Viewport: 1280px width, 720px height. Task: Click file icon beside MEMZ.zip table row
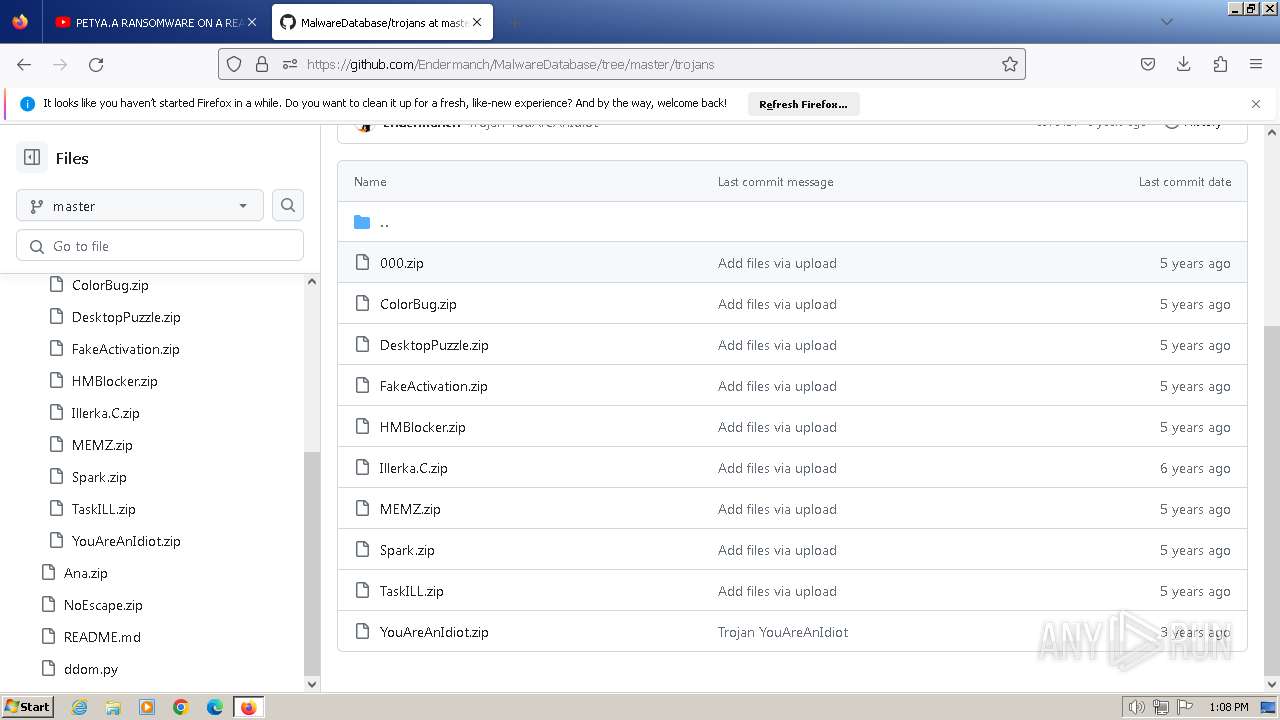362,509
